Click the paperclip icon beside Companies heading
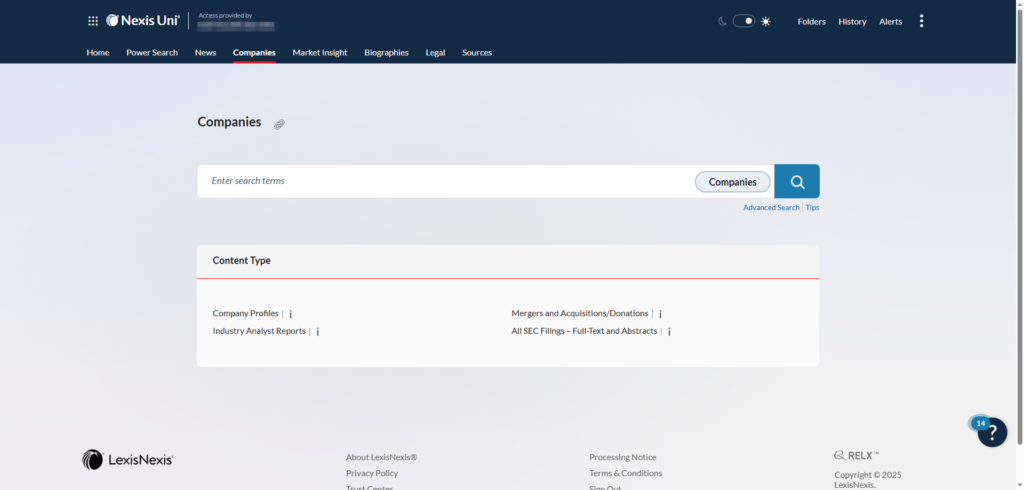Screen dimensions: 1024x490 point(280,124)
